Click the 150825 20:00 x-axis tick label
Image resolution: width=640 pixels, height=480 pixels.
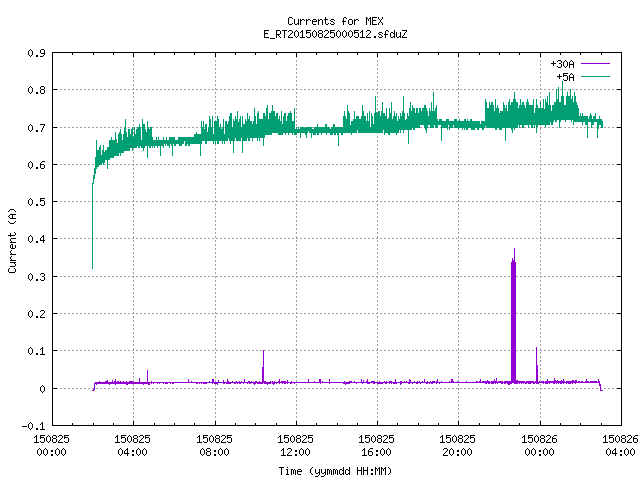pyautogui.click(x=457, y=445)
